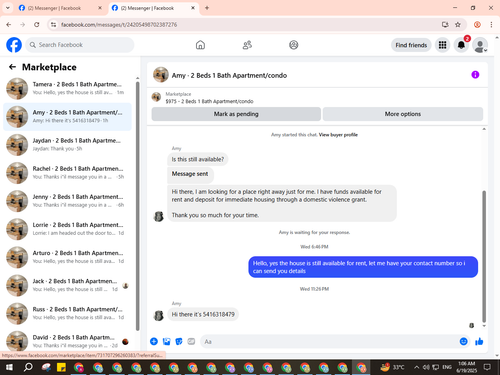Attach a photo using the image icon
Viewport: 500px width, 375px height.
[166, 341]
